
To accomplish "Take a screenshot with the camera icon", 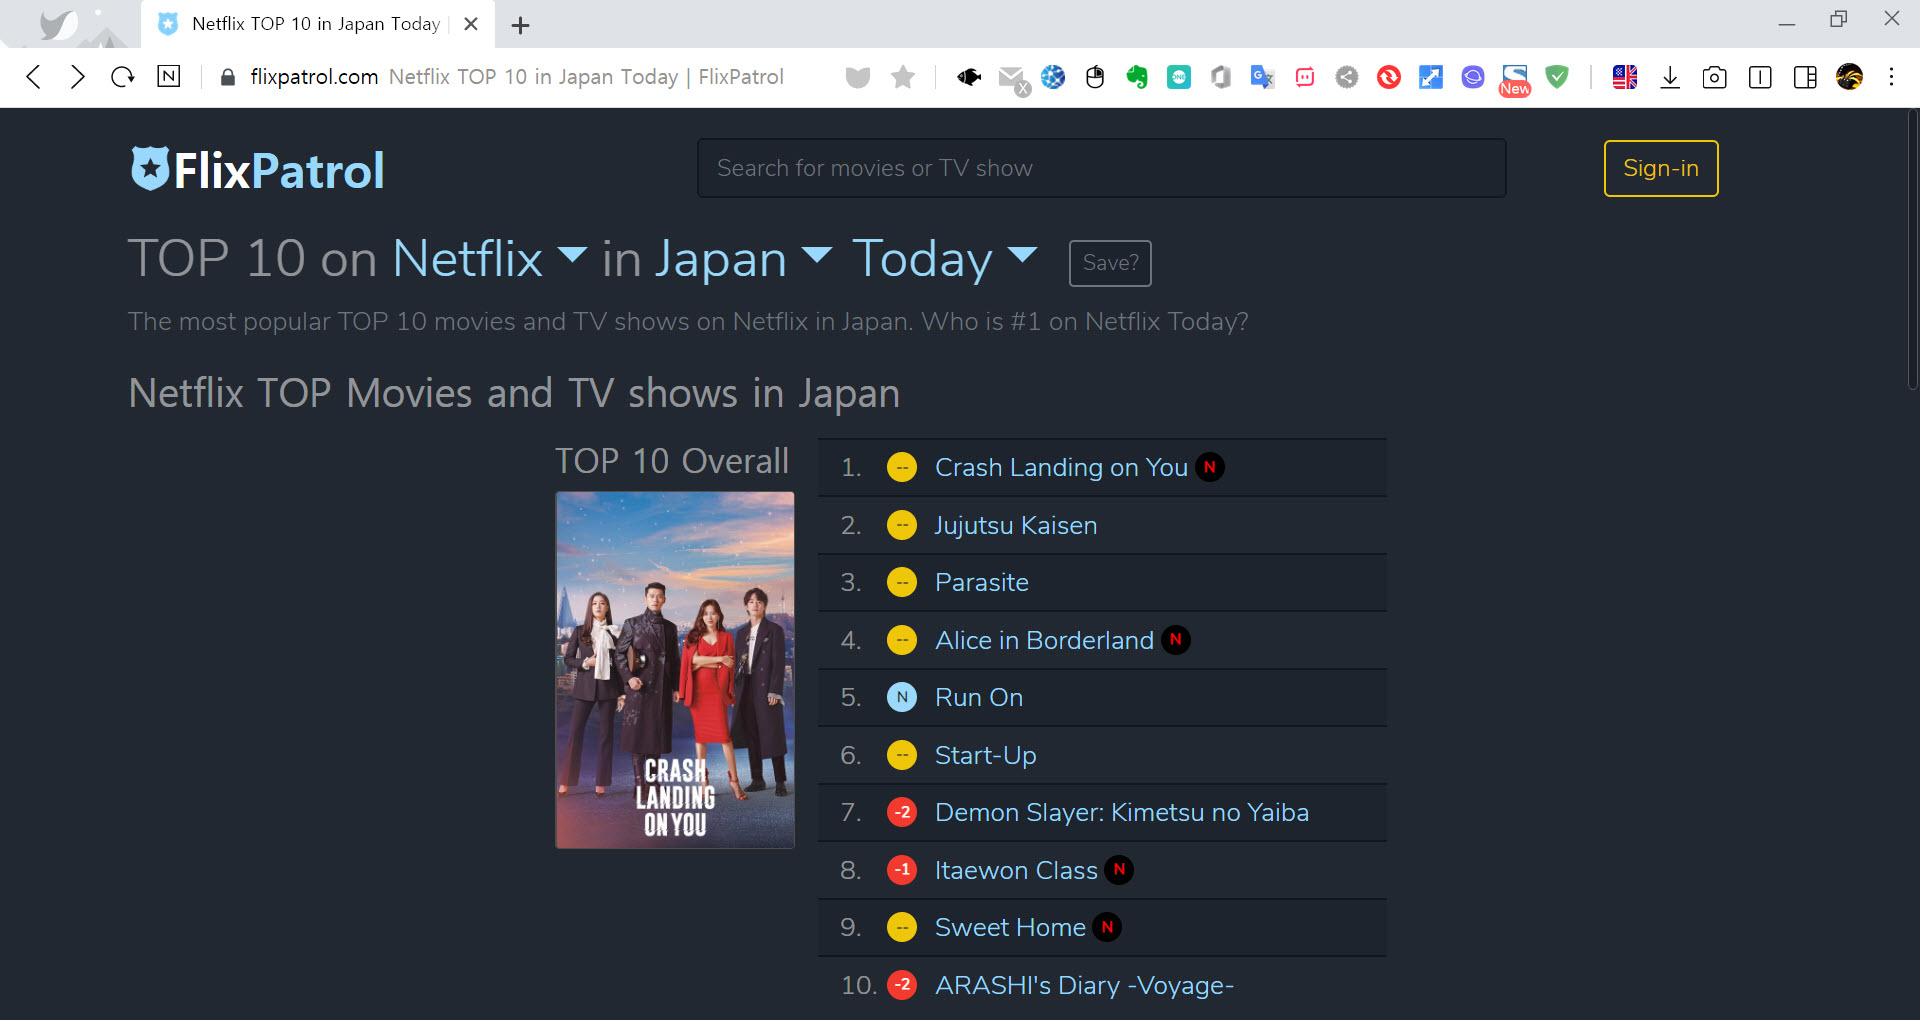I will [1714, 77].
